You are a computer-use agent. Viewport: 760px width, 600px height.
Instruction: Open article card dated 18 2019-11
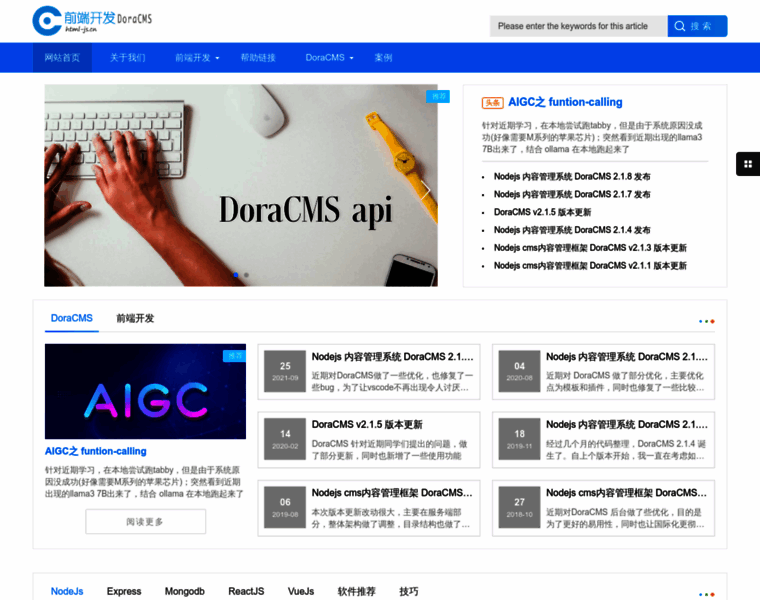(x=603, y=440)
